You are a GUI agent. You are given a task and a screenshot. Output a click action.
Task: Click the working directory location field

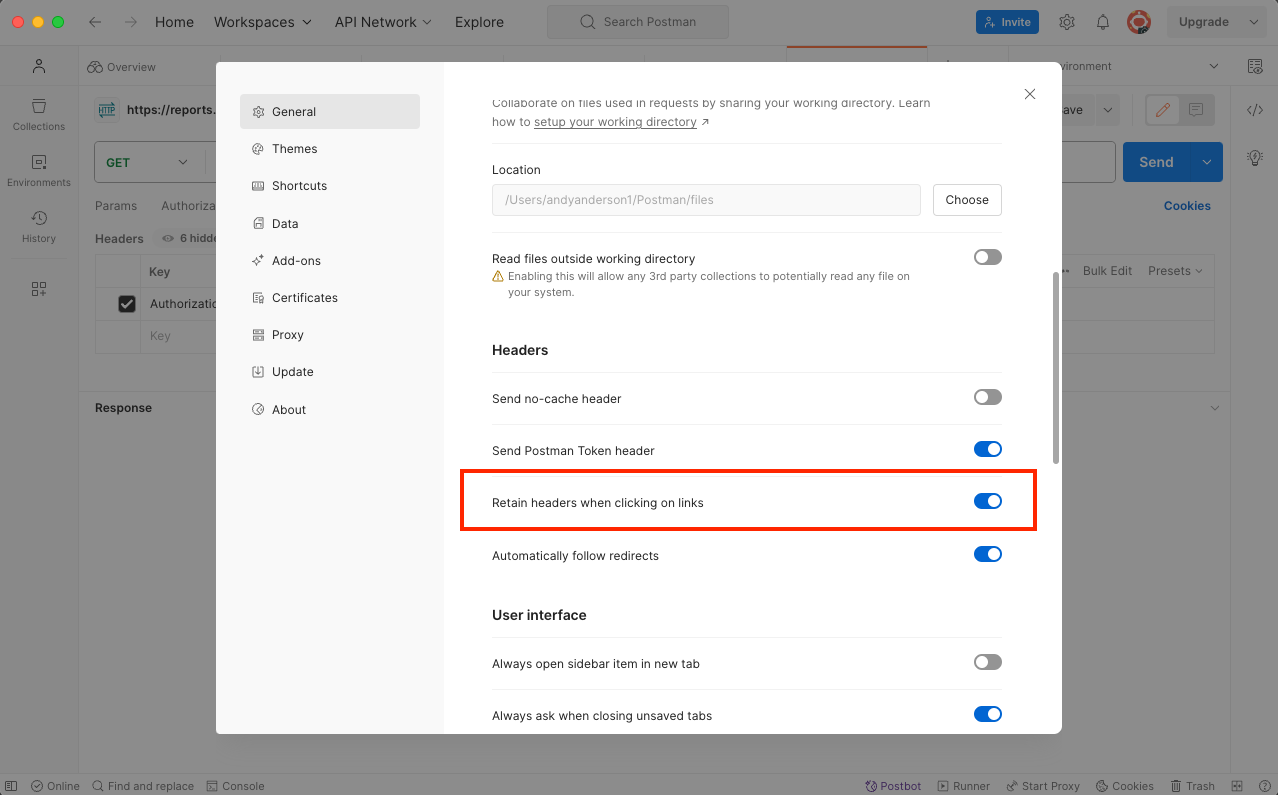pyautogui.click(x=704, y=200)
